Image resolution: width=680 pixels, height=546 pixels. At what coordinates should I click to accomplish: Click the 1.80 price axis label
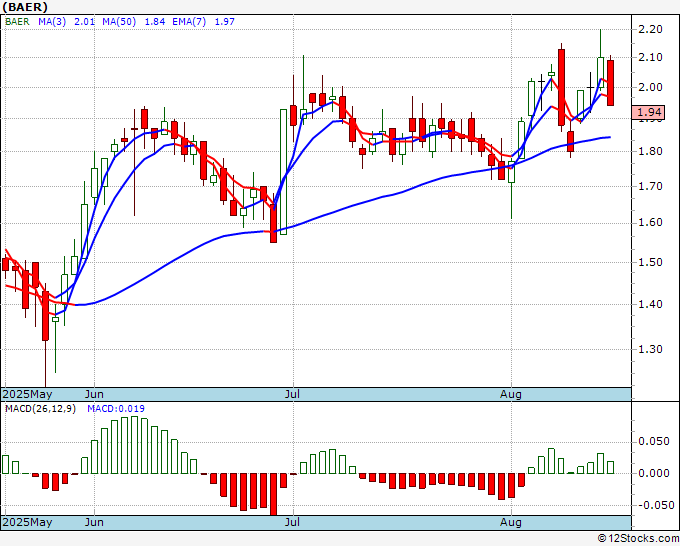(x=651, y=151)
